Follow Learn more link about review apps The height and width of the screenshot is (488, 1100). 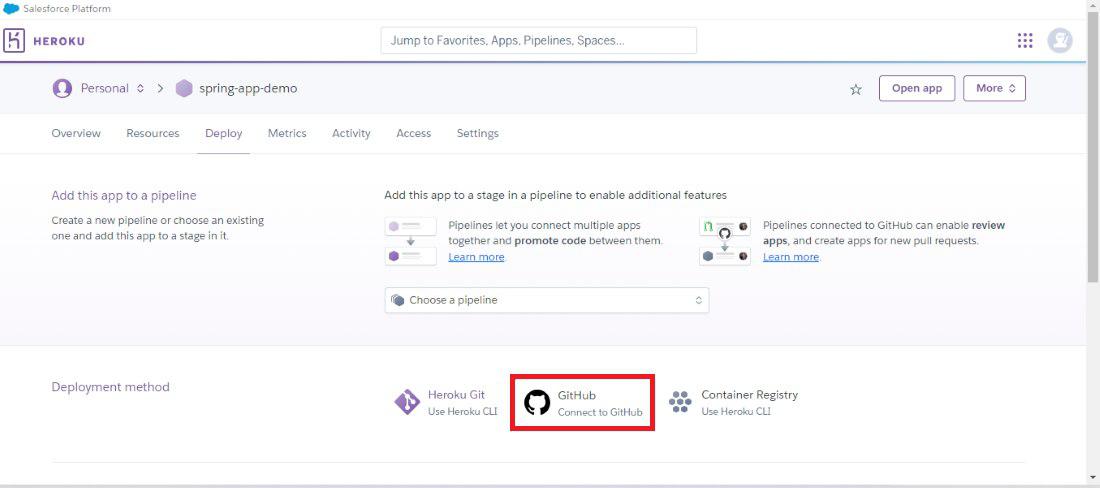[x=791, y=257]
